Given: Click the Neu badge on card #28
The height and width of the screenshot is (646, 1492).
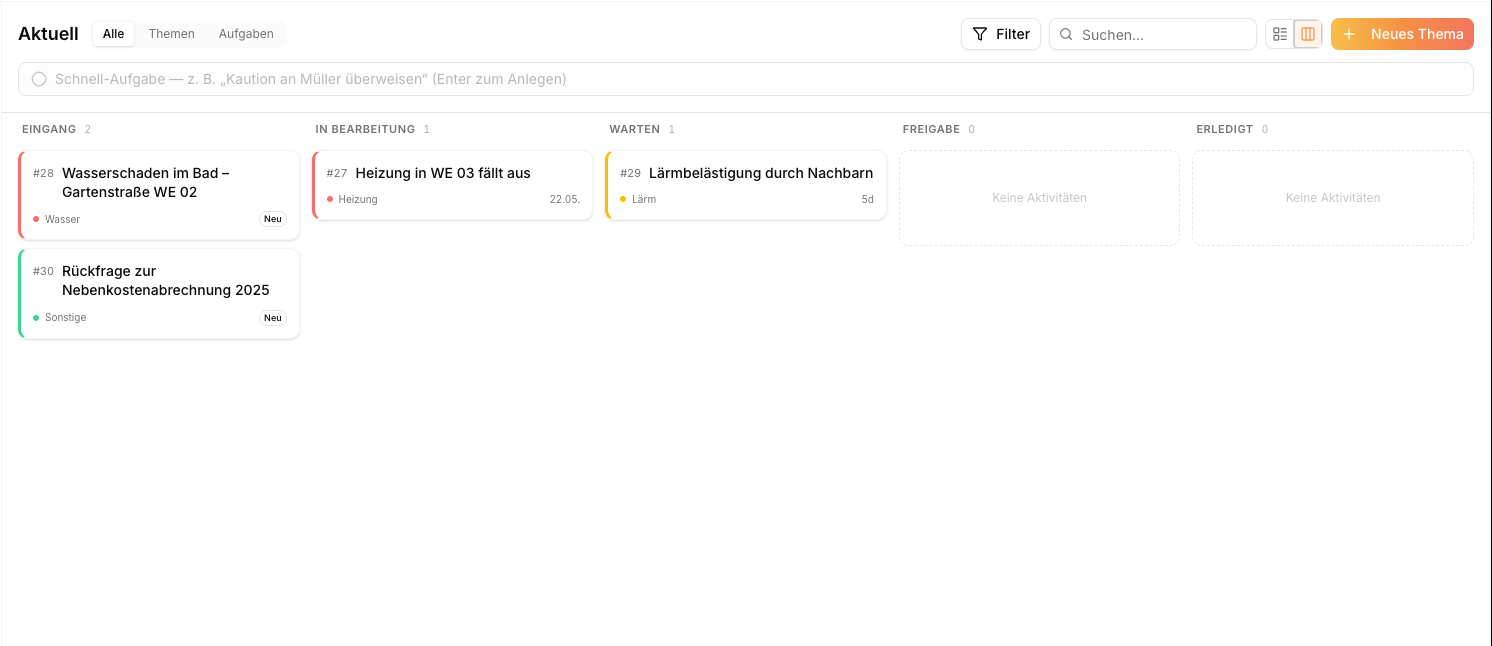Looking at the screenshot, I should click(273, 219).
